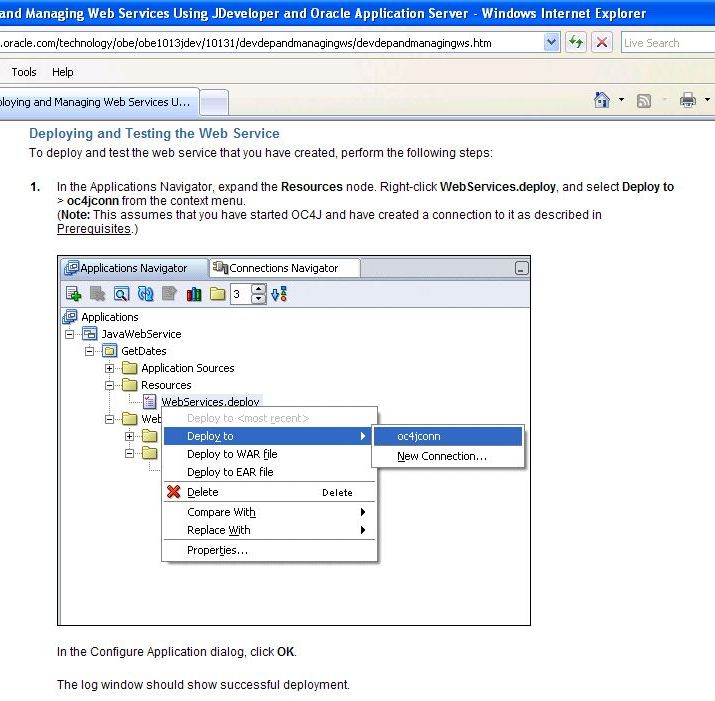This screenshot has width=715, height=701.
Task: Switch to the Connections Navigator tab
Action: click(284, 268)
